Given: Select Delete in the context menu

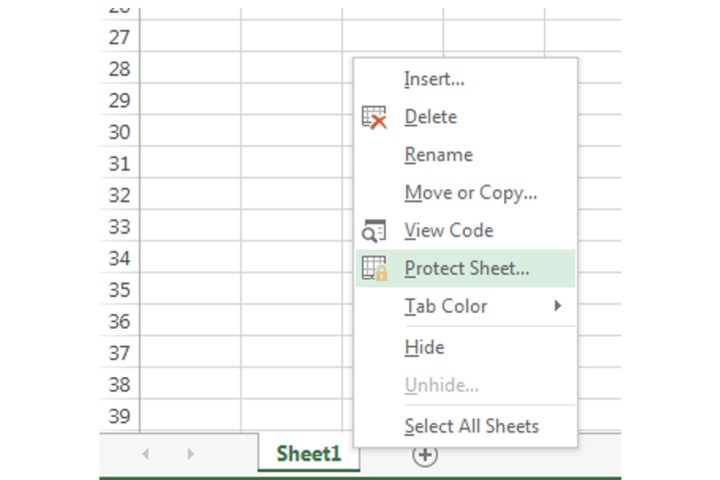Looking at the screenshot, I should tap(430, 117).
